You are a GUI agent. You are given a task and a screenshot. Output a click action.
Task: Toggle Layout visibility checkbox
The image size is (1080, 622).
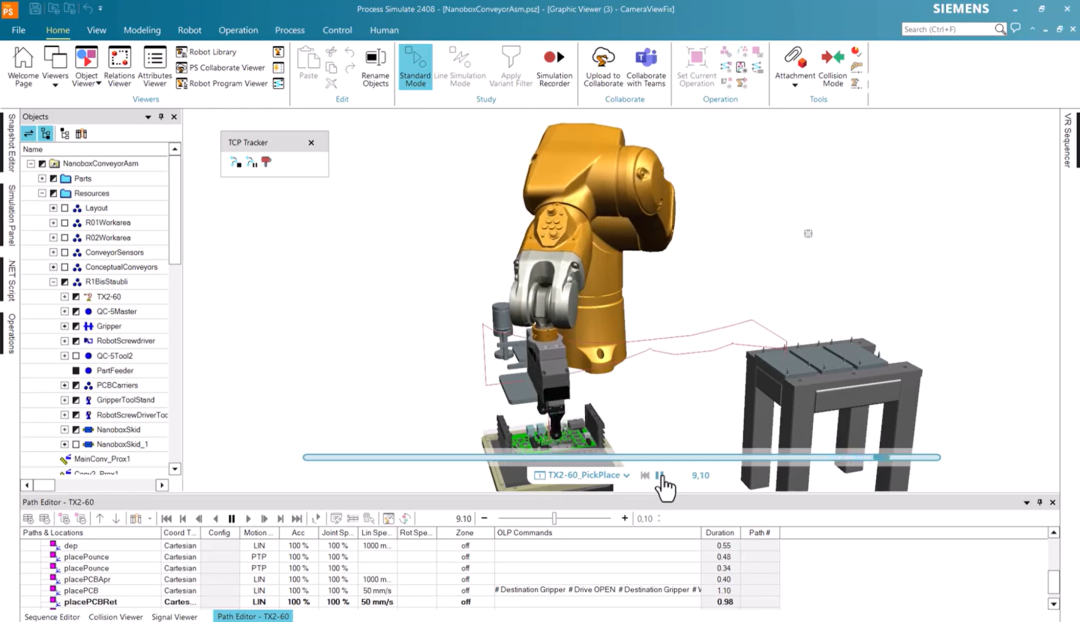coord(65,208)
